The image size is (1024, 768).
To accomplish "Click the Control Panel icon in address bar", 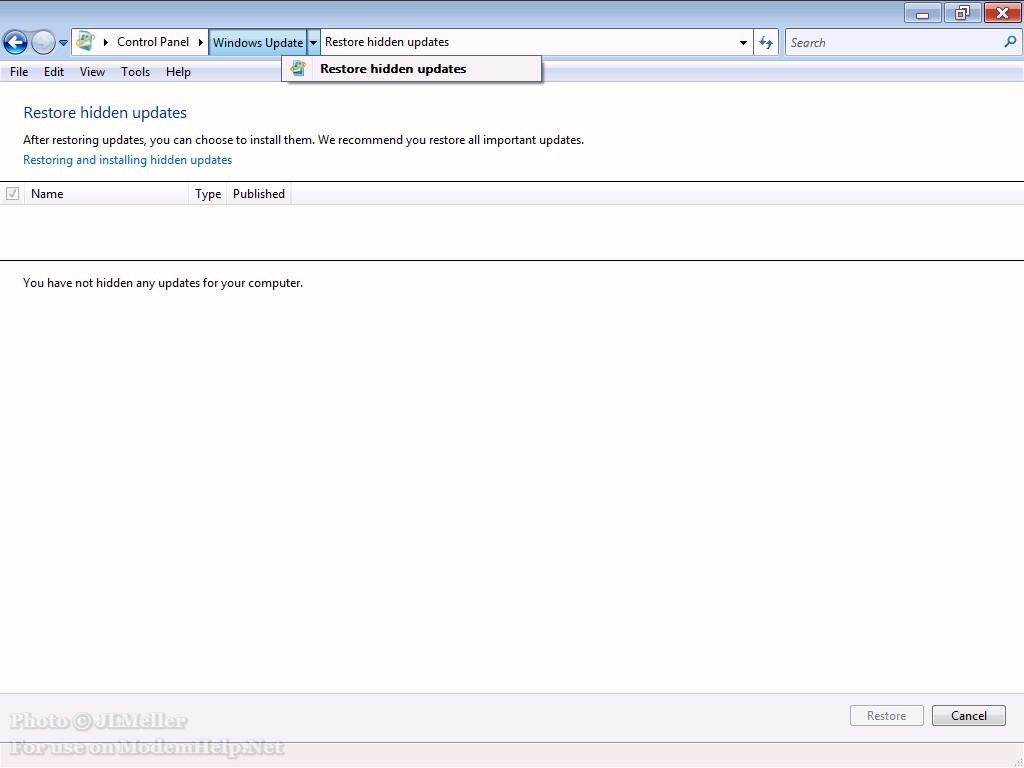I will point(86,42).
